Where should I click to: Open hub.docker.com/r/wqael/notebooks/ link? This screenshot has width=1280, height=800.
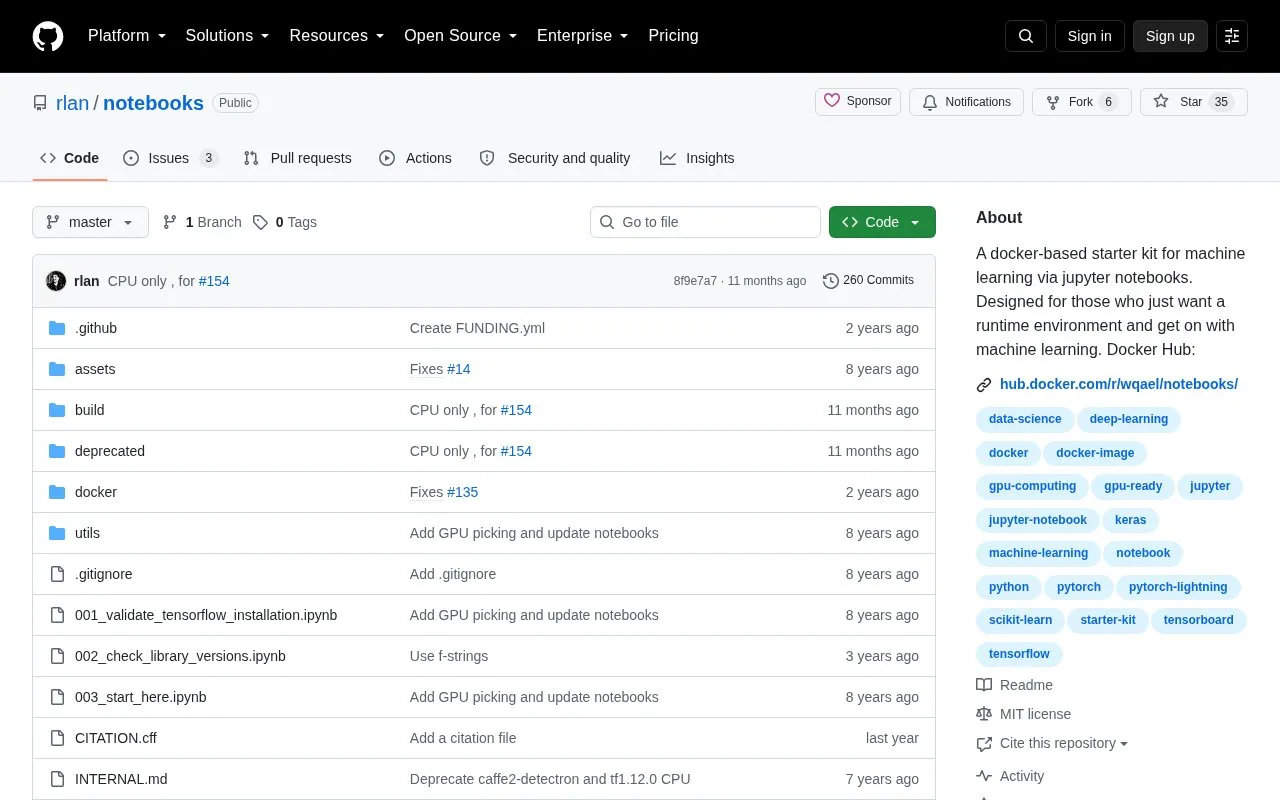pos(1119,384)
